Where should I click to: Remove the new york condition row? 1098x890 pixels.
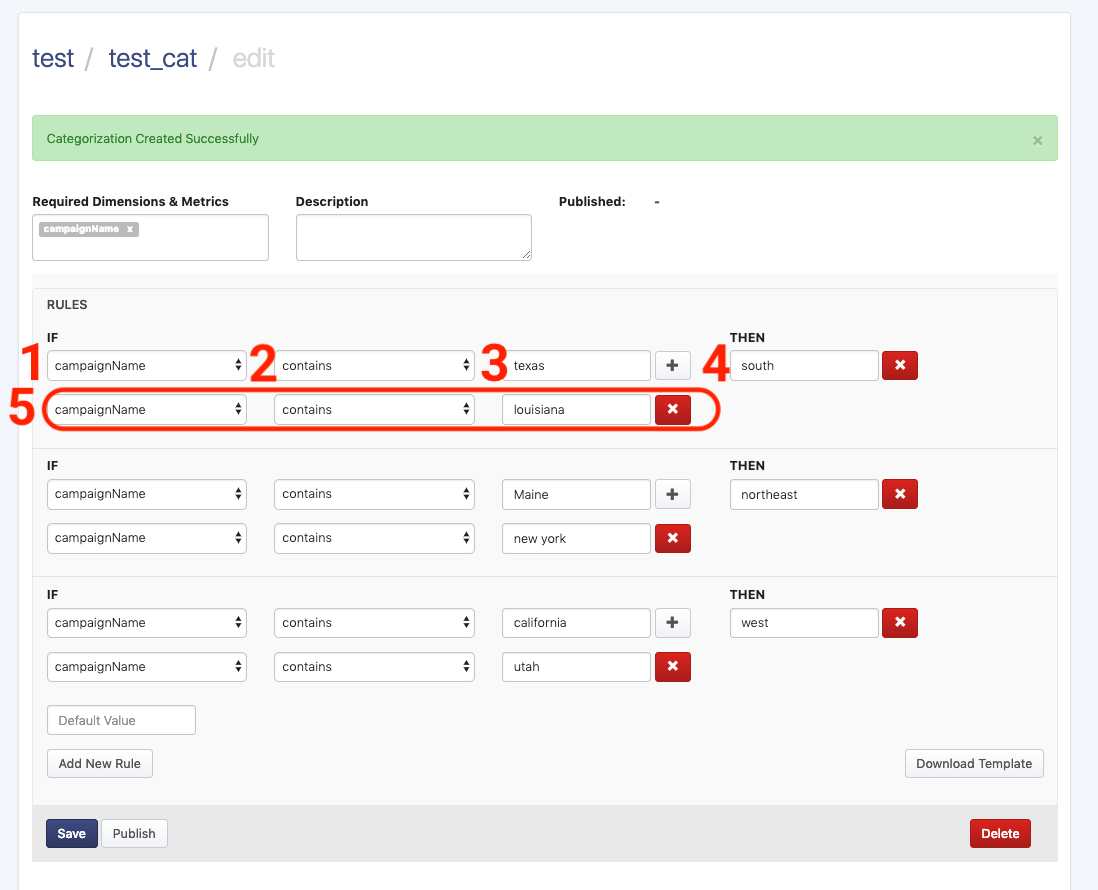(672, 538)
